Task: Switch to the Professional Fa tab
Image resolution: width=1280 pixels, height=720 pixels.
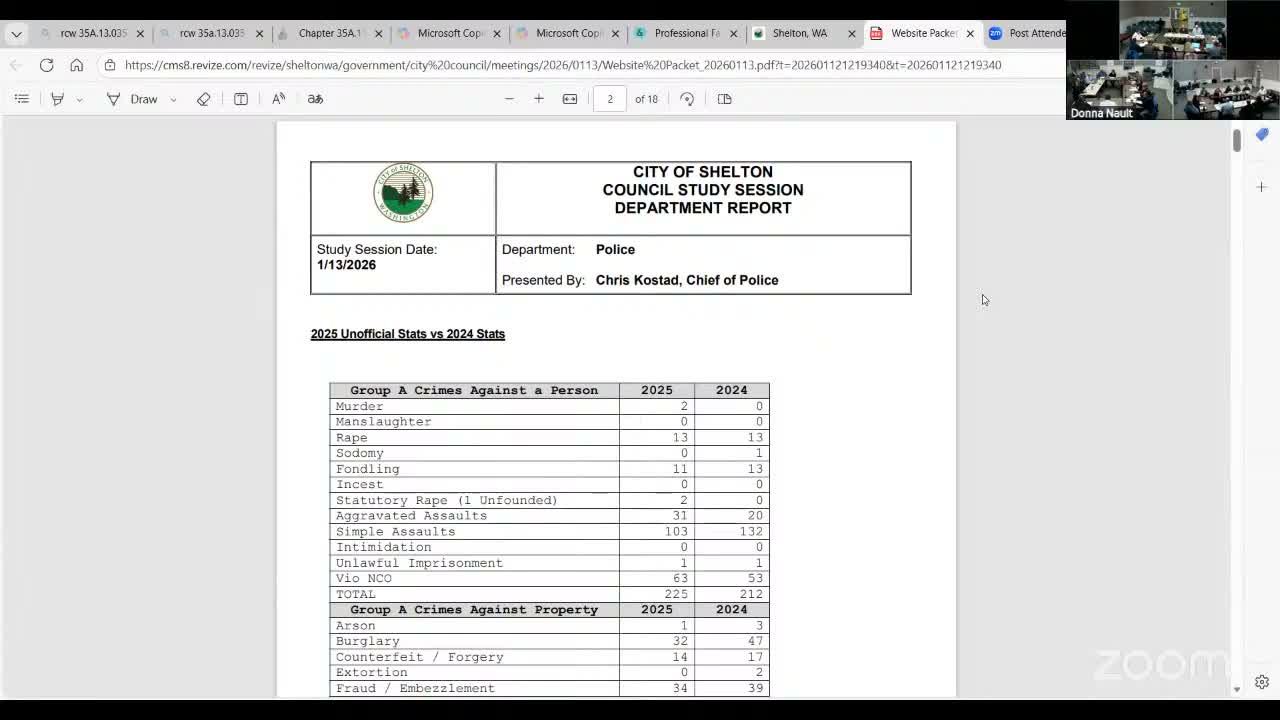Action: pos(687,33)
